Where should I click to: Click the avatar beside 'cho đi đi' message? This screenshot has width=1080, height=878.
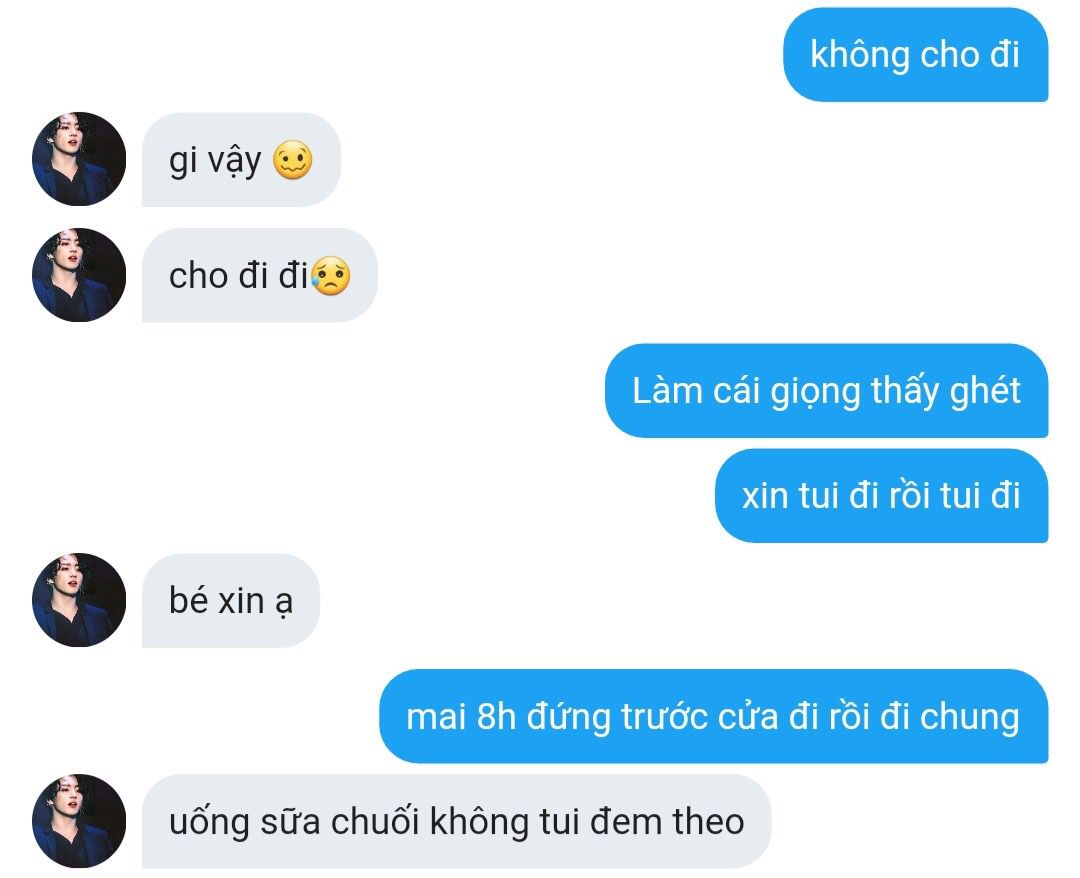click(x=79, y=275)
